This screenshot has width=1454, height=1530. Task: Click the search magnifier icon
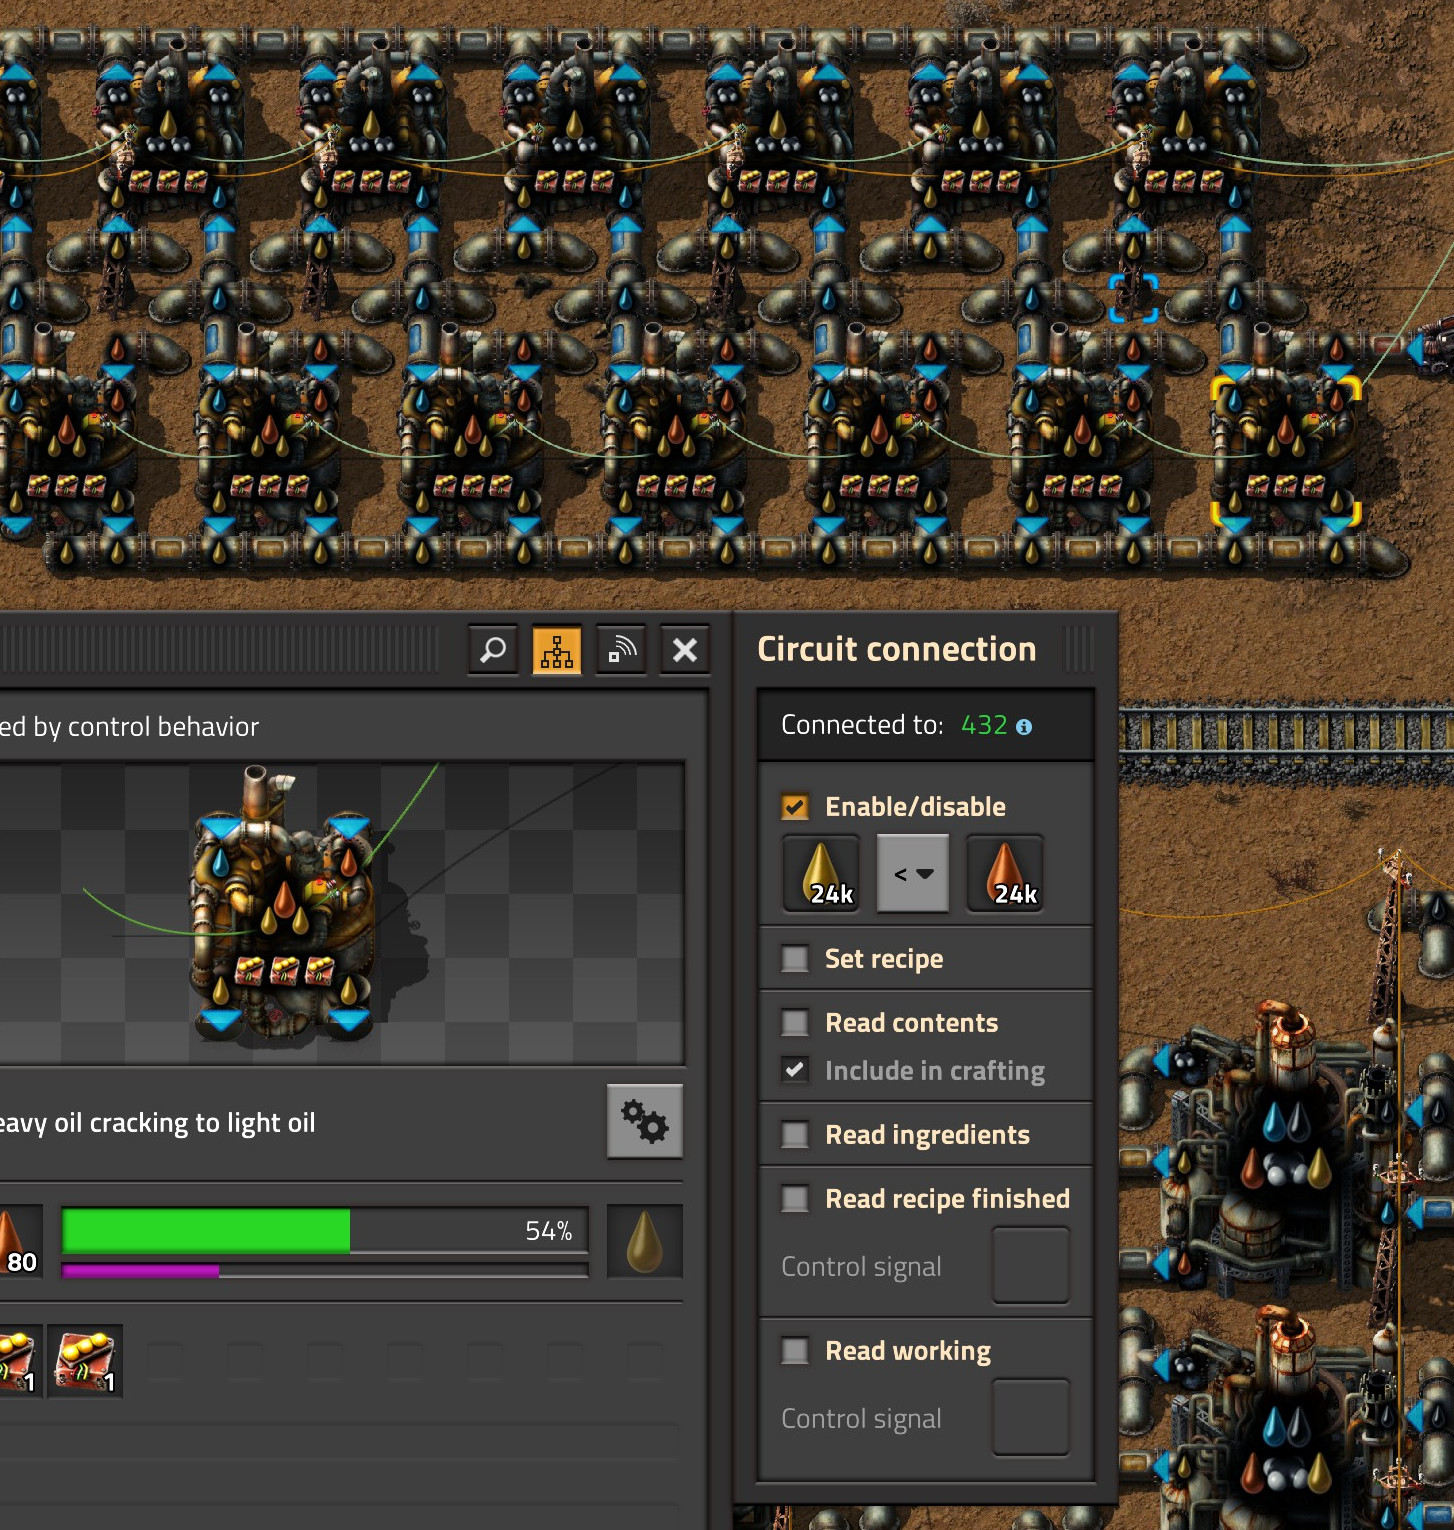click(x=493, y=650)
